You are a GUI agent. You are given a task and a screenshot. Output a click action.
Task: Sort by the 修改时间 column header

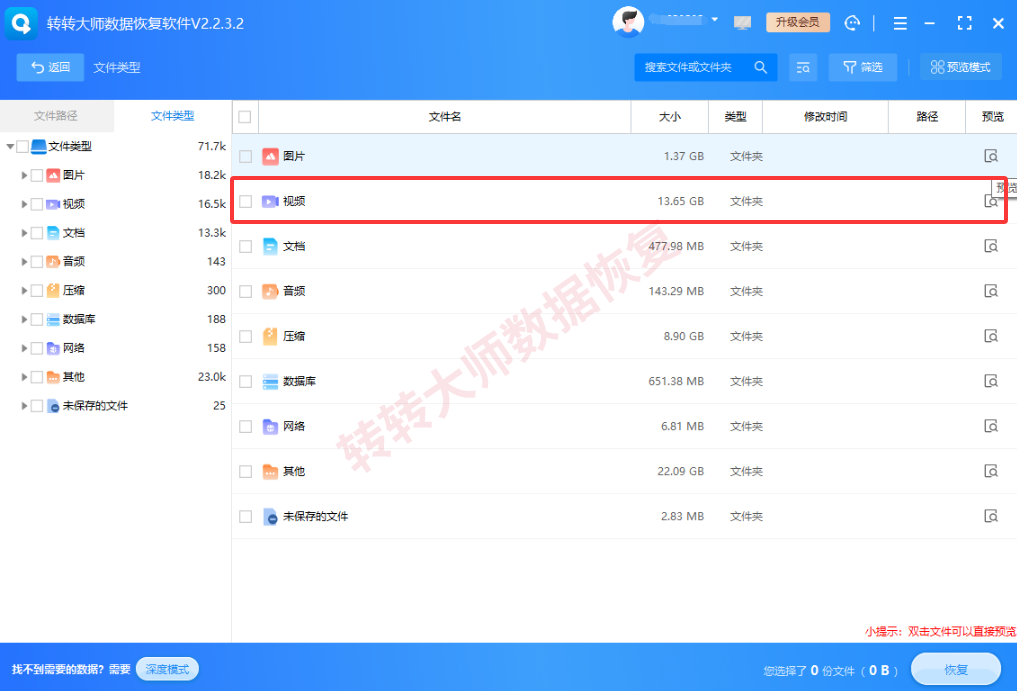point(825,117)
